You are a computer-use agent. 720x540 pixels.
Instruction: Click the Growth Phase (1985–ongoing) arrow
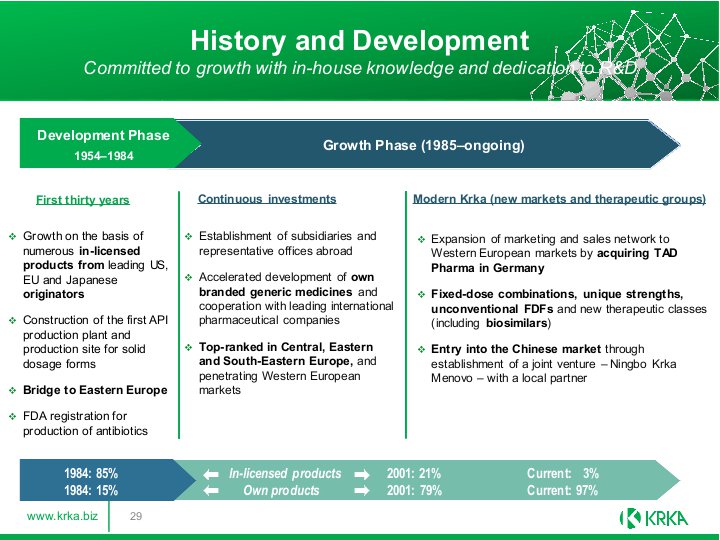[x=423, y=145]
